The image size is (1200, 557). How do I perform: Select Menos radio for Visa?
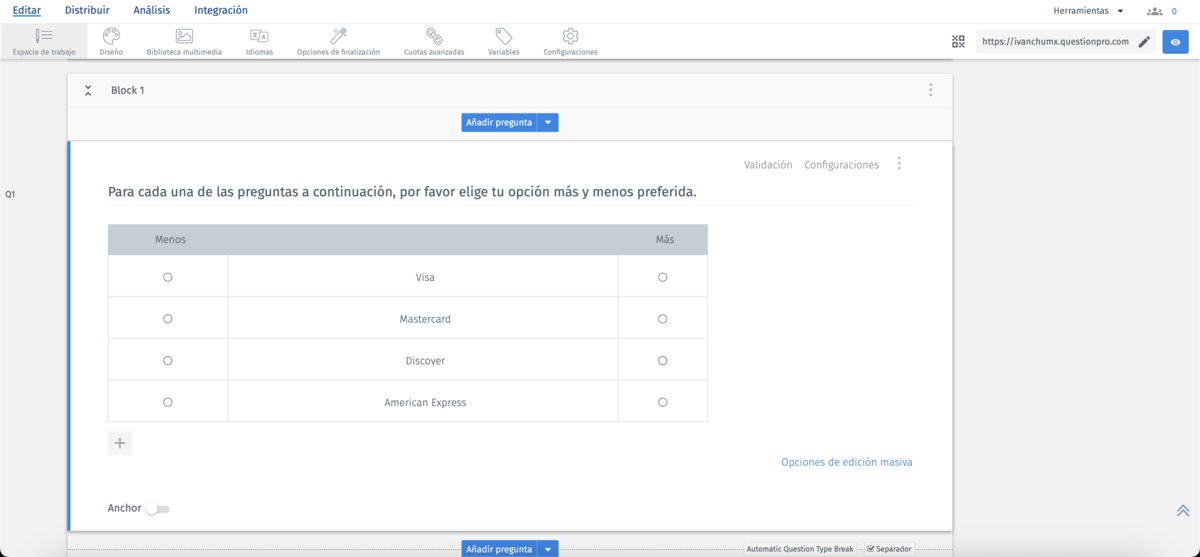click(168, 277)
